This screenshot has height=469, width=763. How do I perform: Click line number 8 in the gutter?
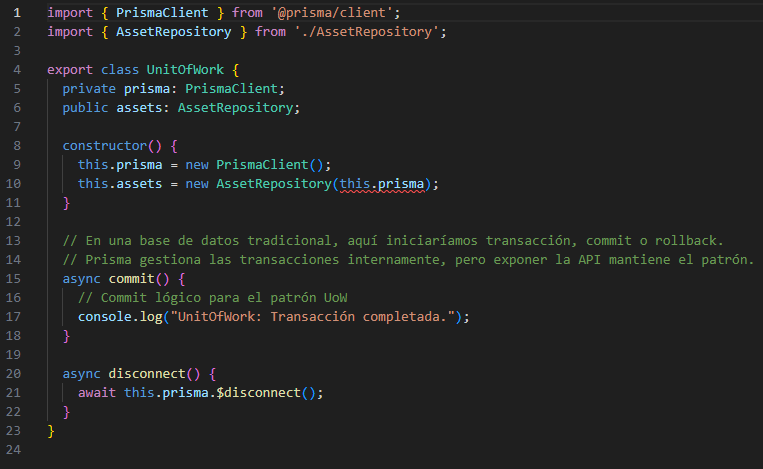tap(17, 145)
